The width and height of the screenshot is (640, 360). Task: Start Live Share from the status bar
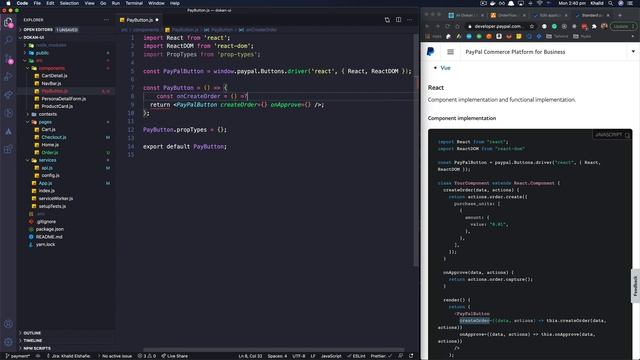pyautogui.click(x=175, y=356)
